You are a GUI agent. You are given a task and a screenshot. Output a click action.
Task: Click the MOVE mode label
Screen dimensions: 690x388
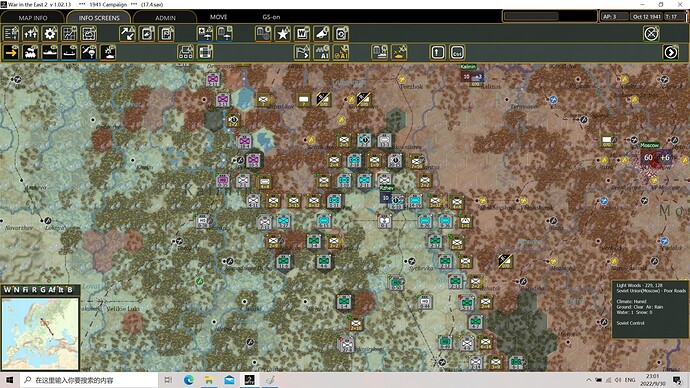(x=218, y=17)
